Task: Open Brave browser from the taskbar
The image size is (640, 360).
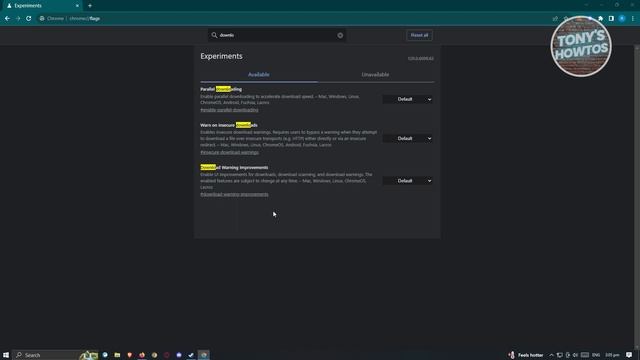Action: pyautogui.click(x=129, y=355)
